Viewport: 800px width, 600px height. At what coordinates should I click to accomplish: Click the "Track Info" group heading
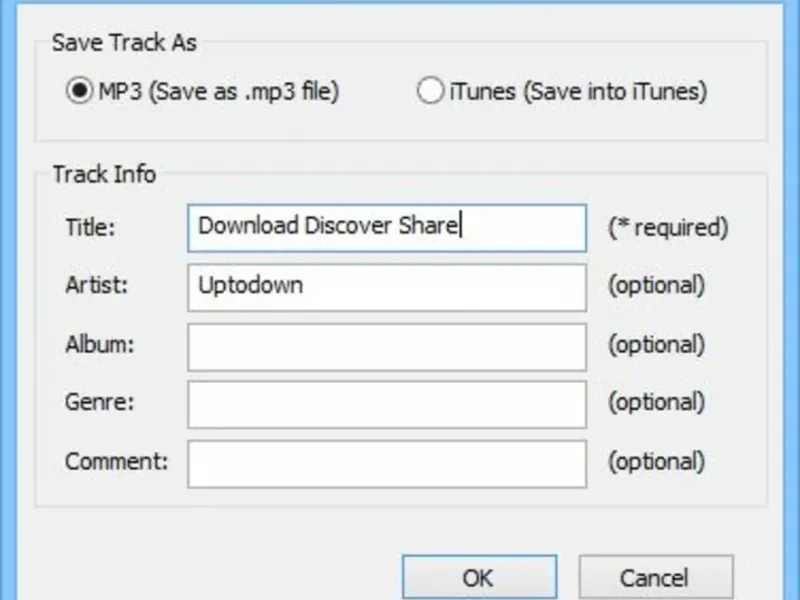coord(105,174)
